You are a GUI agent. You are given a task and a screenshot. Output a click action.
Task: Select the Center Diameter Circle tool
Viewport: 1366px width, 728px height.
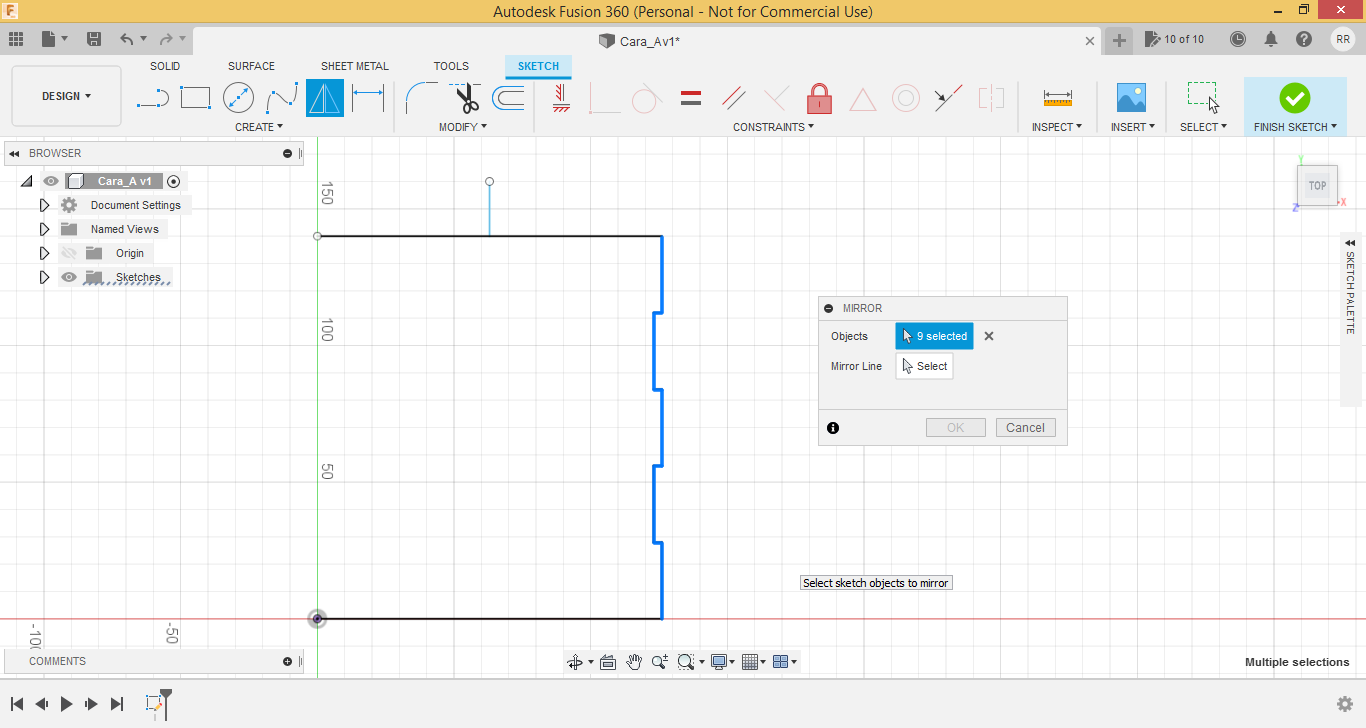(x=238, y=98)
